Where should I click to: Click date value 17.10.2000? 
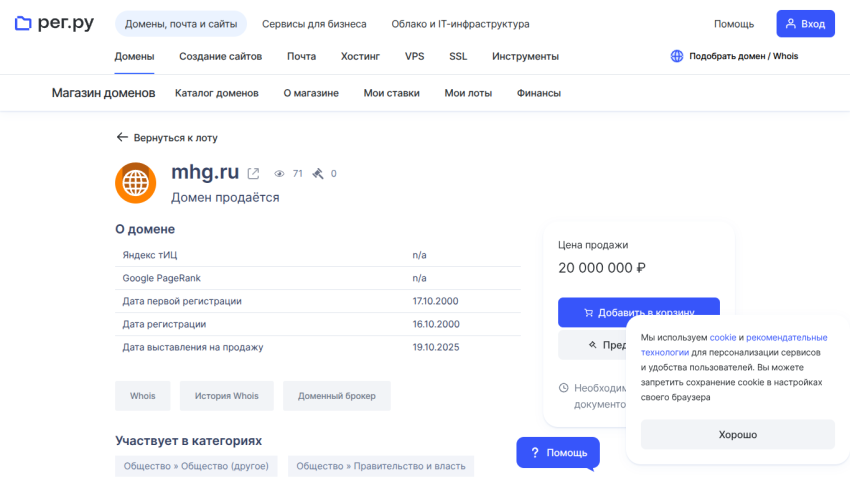435,301
